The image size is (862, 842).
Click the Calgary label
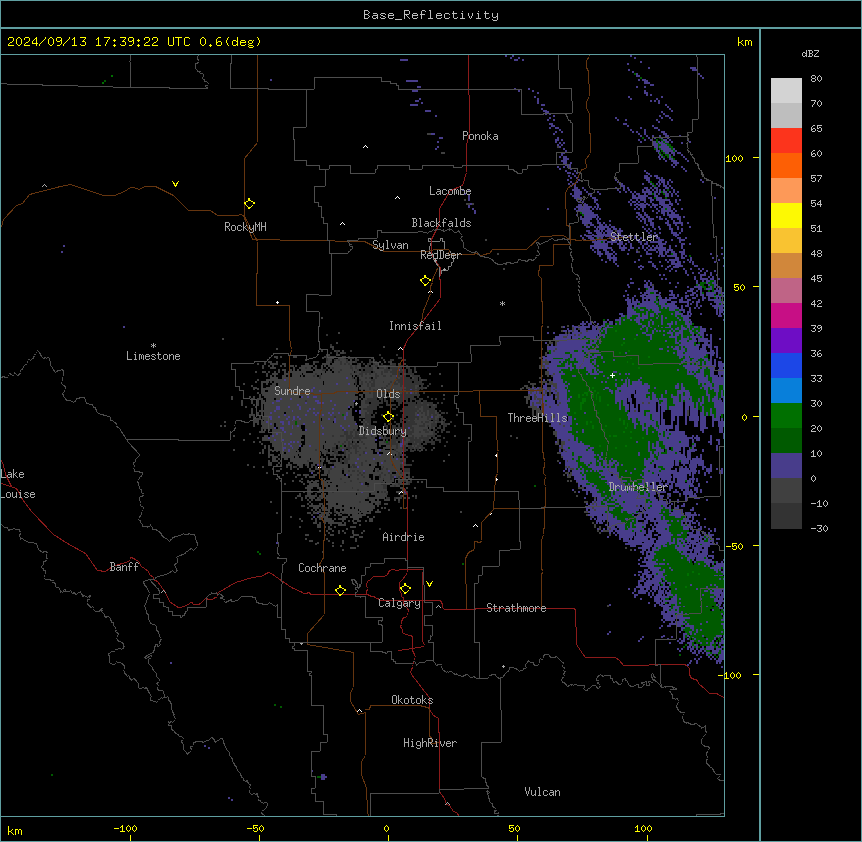400,603
